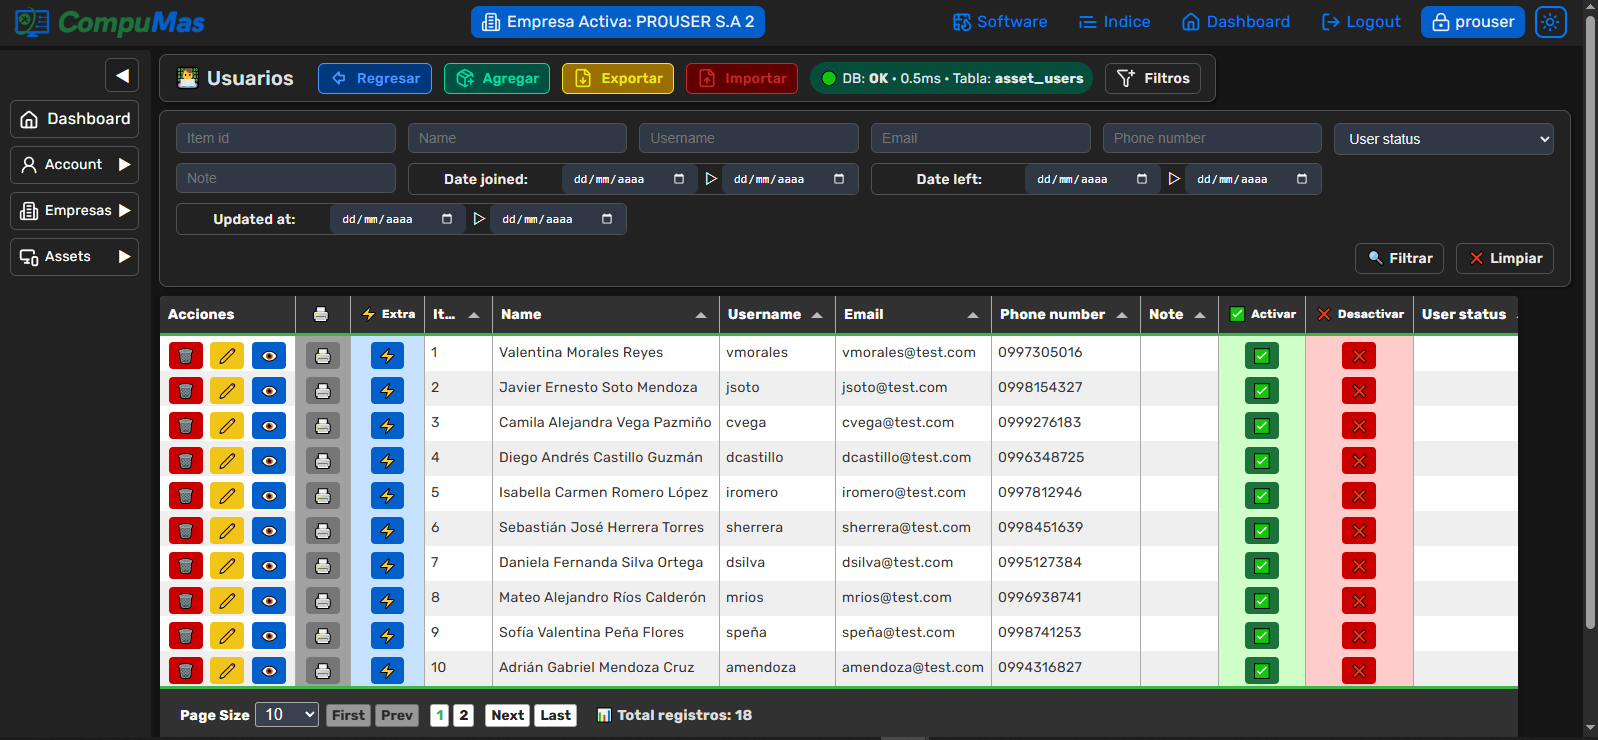View Camila Alejandra Vega Pazmiño details eye icon
Image resolution: width=1598 pixels, height=740 pixels.
(x=269, y=426)
